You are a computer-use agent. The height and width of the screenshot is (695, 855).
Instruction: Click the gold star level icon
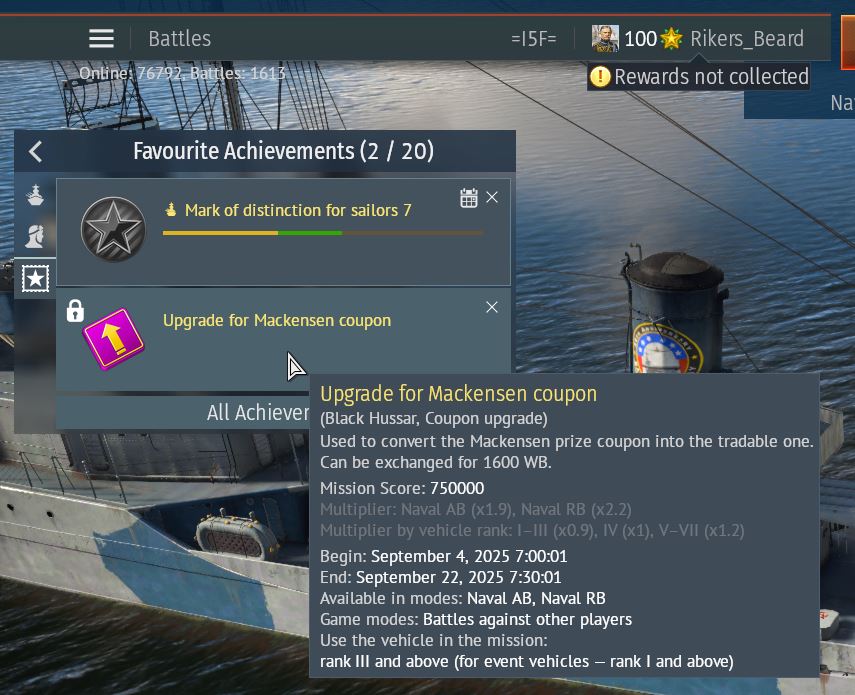tap(671, 39)
